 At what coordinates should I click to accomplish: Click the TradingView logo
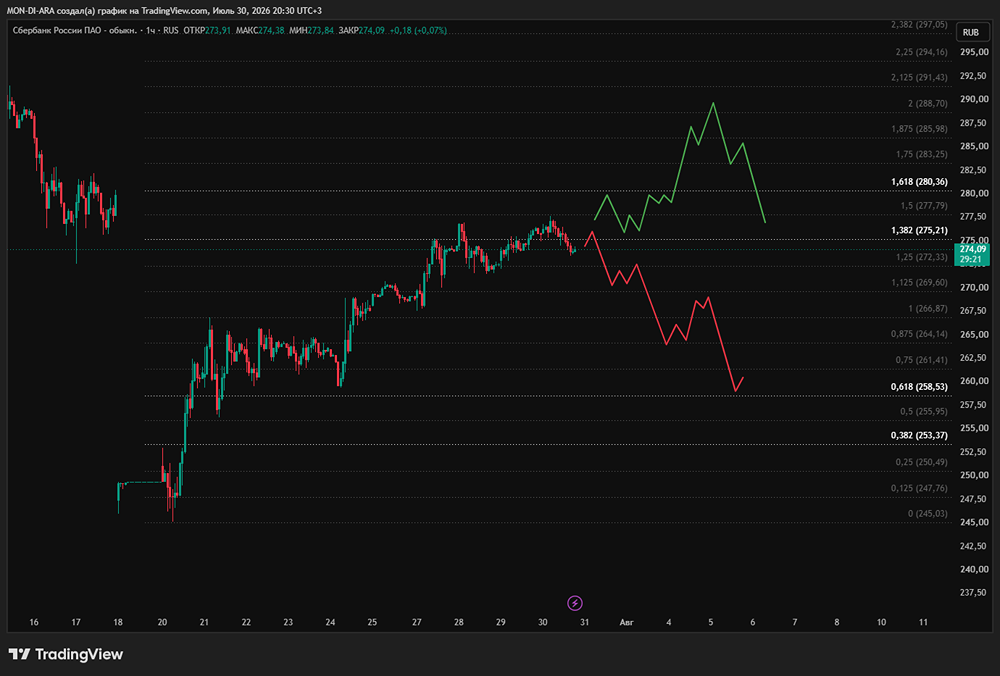click(x=66, y=654)
